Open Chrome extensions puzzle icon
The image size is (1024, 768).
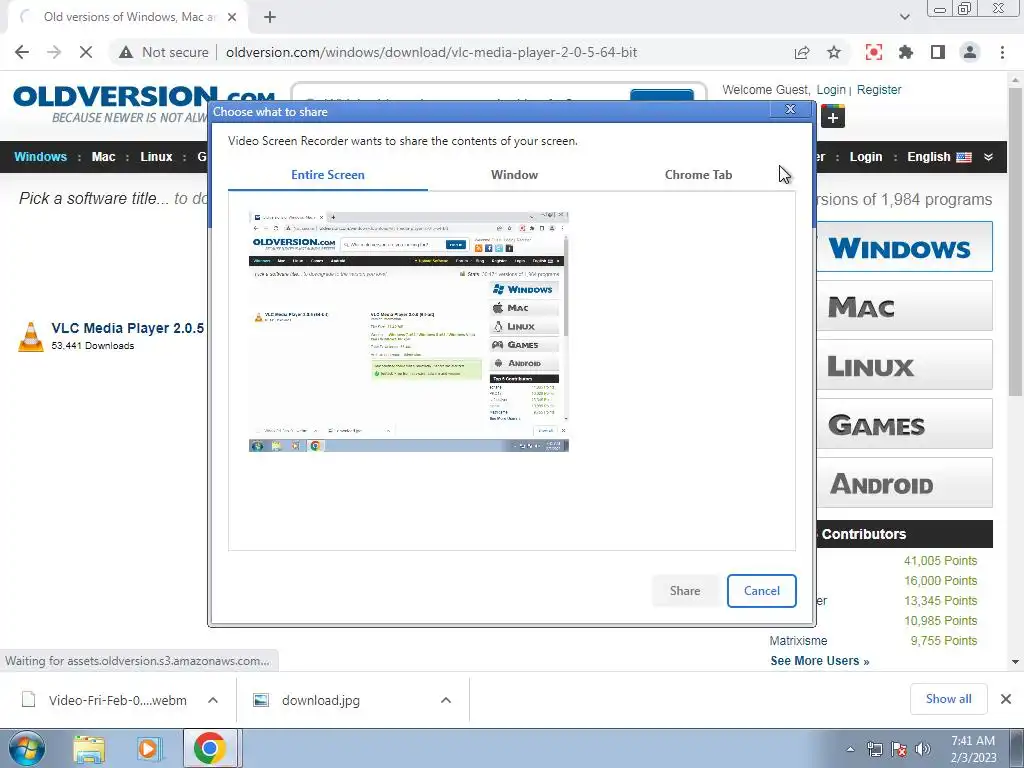(x=906, y=52)
